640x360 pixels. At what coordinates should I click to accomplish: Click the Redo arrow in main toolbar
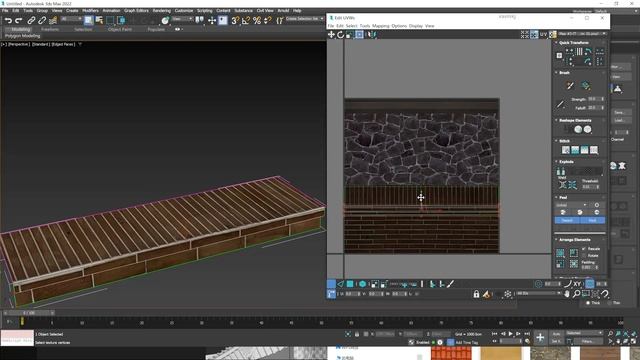[18, 20]
